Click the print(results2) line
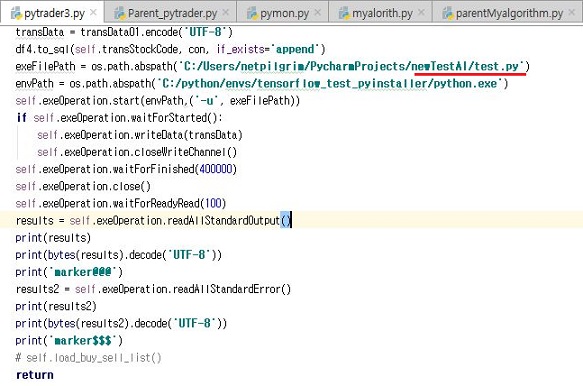This screenshot has height=386, width=583. (56, 306)
